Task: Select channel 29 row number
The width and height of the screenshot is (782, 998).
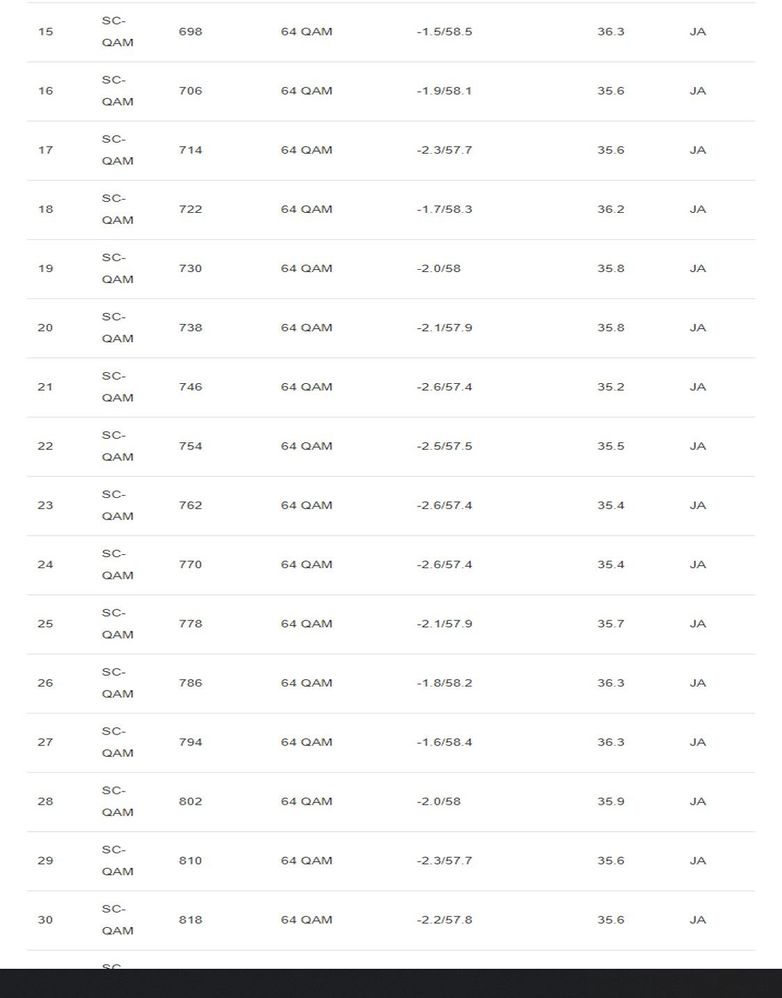Action: [x=45, y=861]
